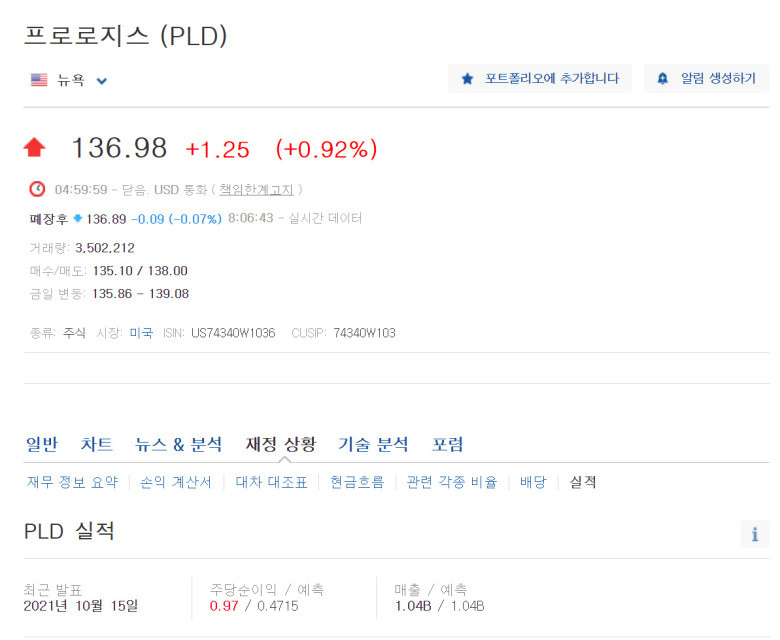Click the red clock icon by timestamp
The width and height of the screenshot is (780, 640).
(37, 189)
